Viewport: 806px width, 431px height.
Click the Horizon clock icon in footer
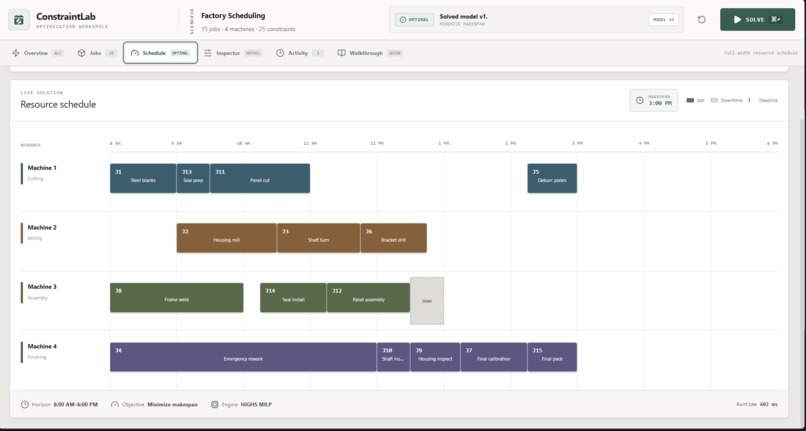[25, 404]
